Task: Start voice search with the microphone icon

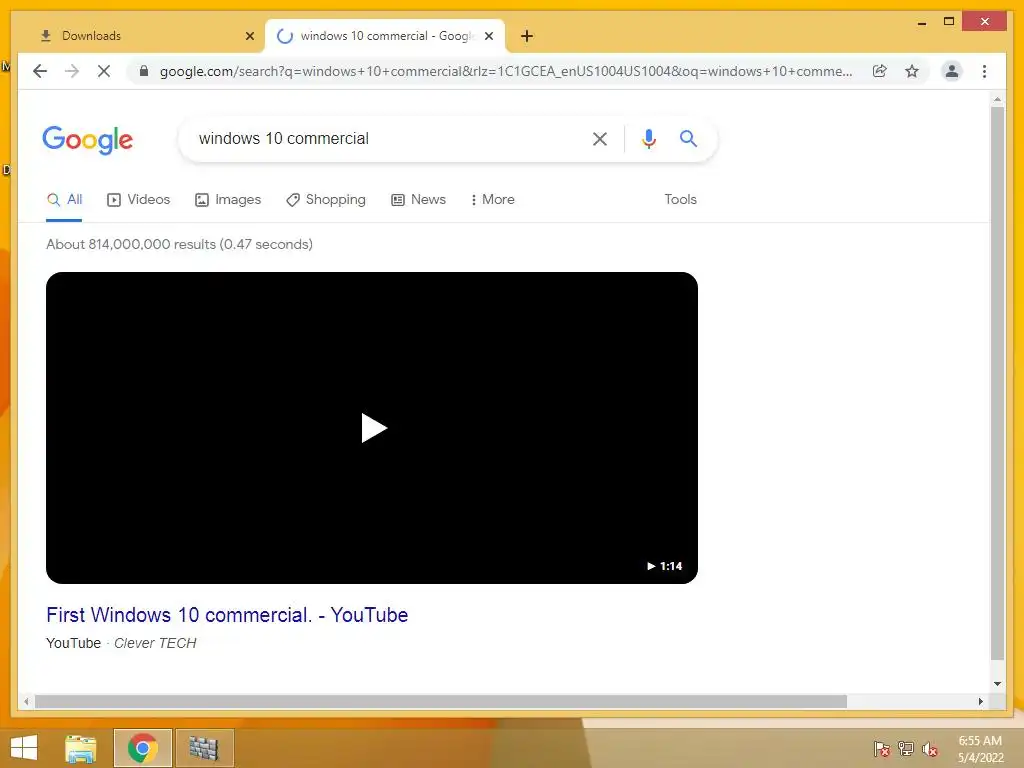Action: click(x=648, y=138)
